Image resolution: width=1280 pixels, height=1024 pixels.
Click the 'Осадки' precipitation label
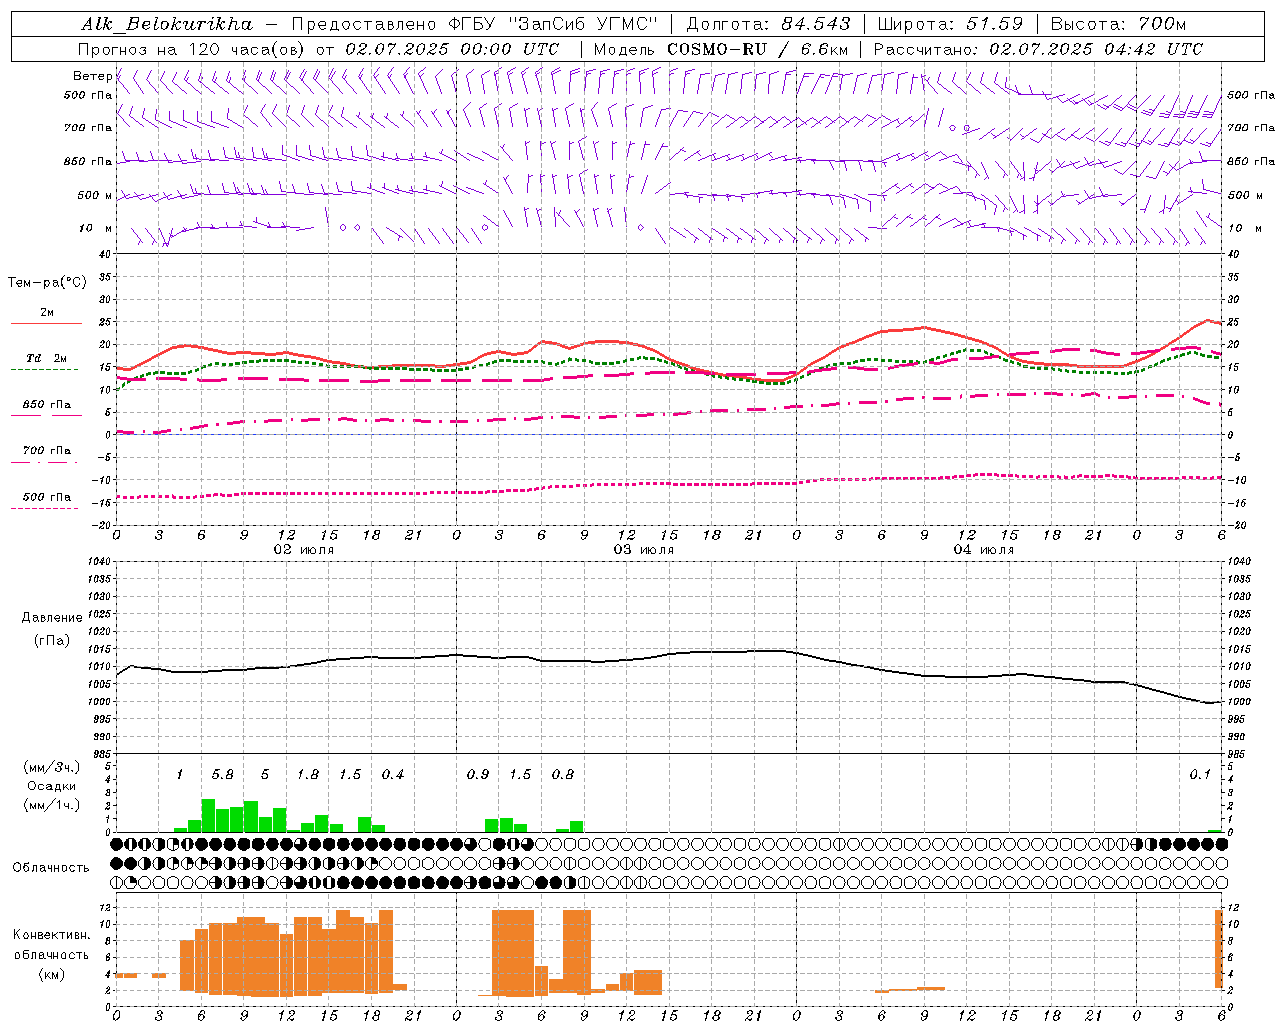pyautogui.click(x=52, y=786)
